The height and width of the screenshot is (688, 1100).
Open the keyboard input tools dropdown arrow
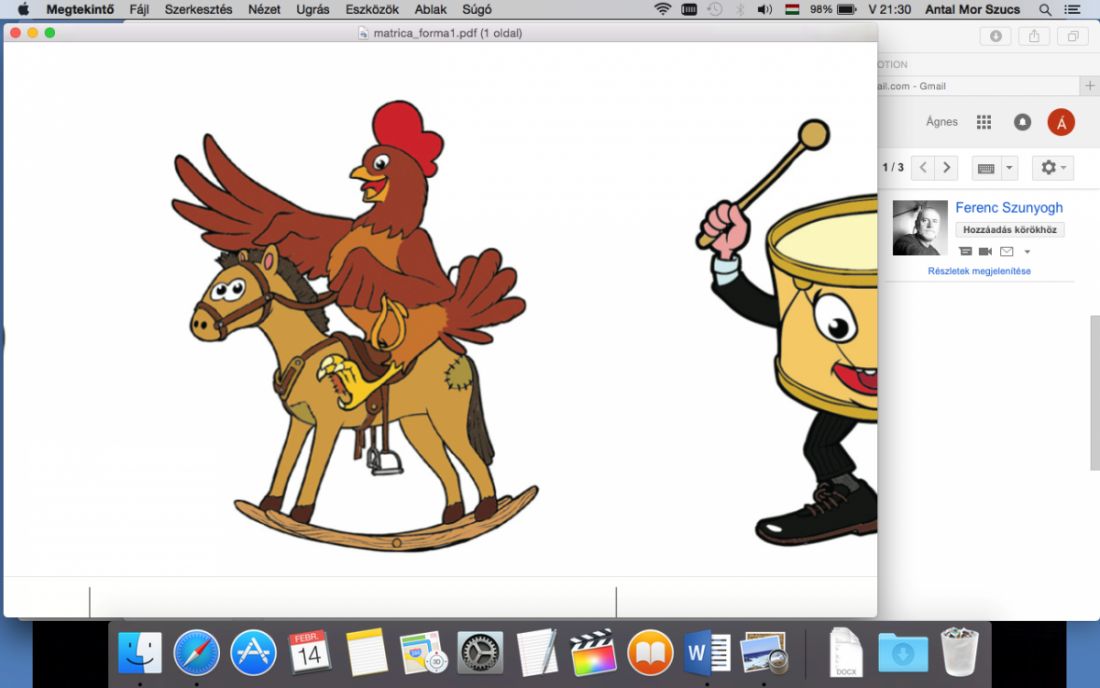coord(1009,168)
